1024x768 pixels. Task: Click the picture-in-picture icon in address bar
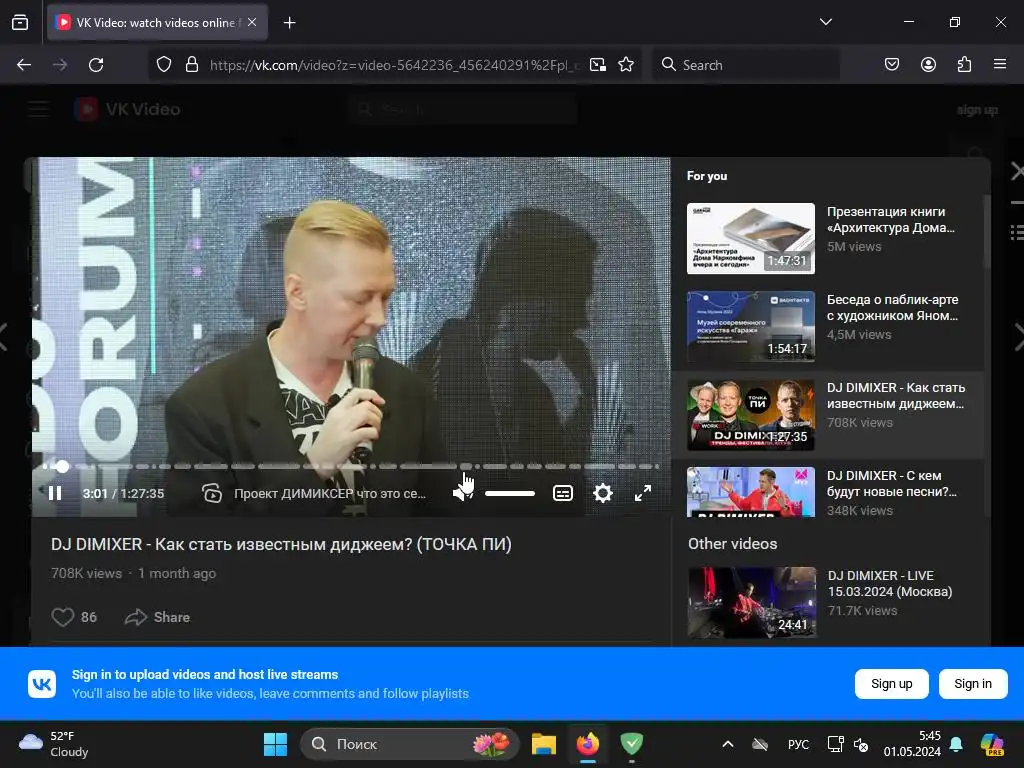(598, 65)
